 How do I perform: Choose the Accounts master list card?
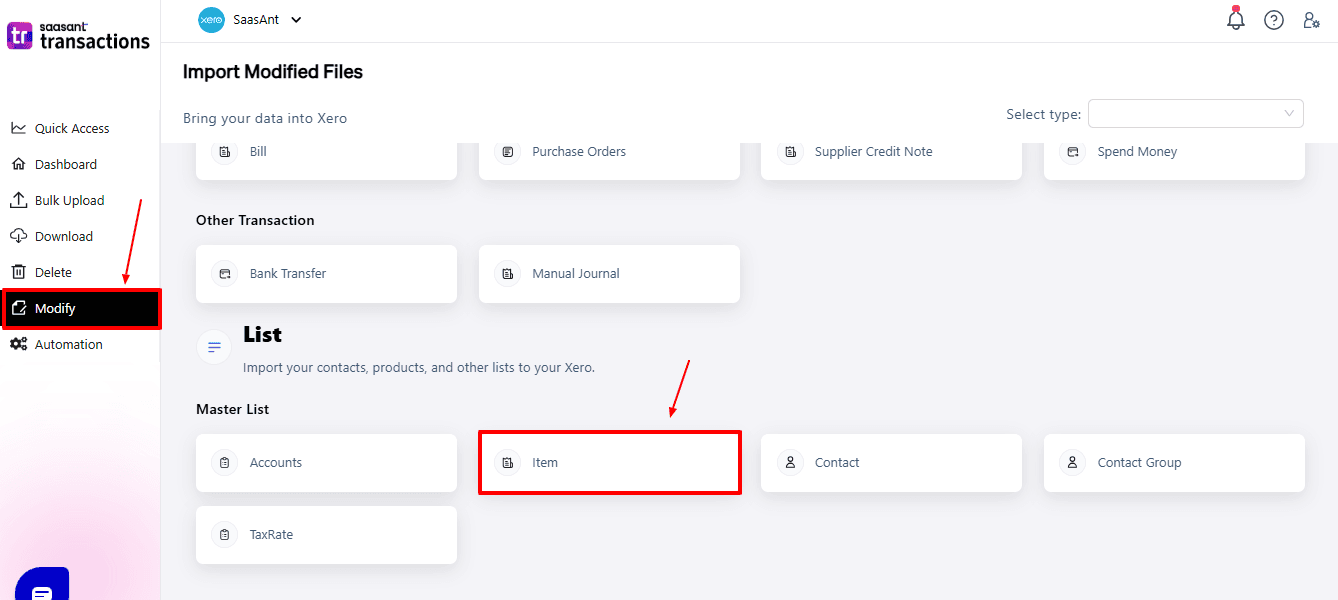click(326, 463)
